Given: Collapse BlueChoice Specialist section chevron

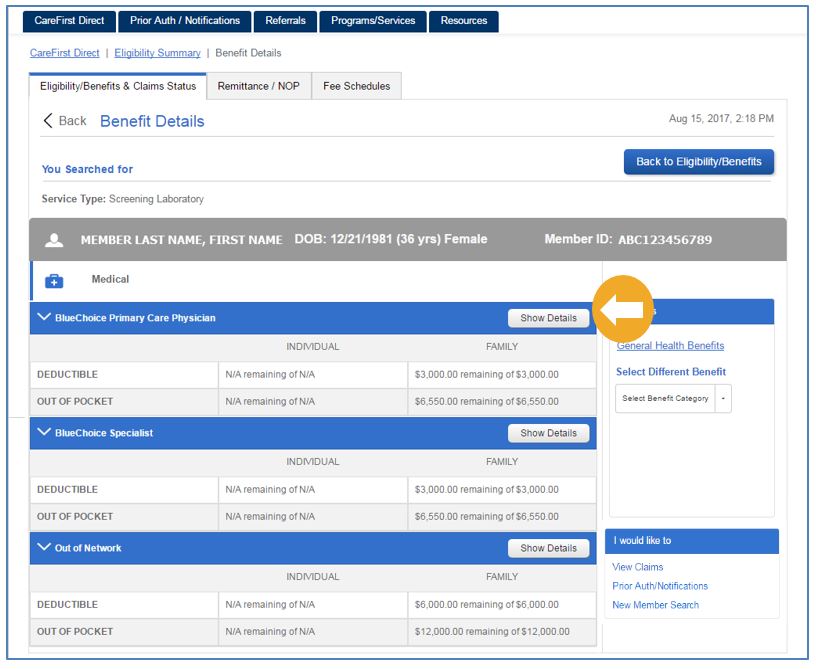Looking at the screenshot, I should point(44,432).
